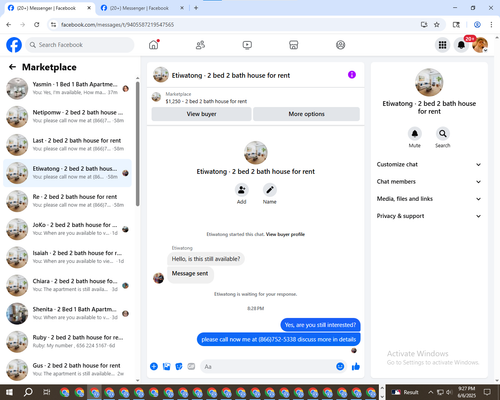Open the Friends icon in top navigation
500x400 pixels.
(x=200, y=45)
